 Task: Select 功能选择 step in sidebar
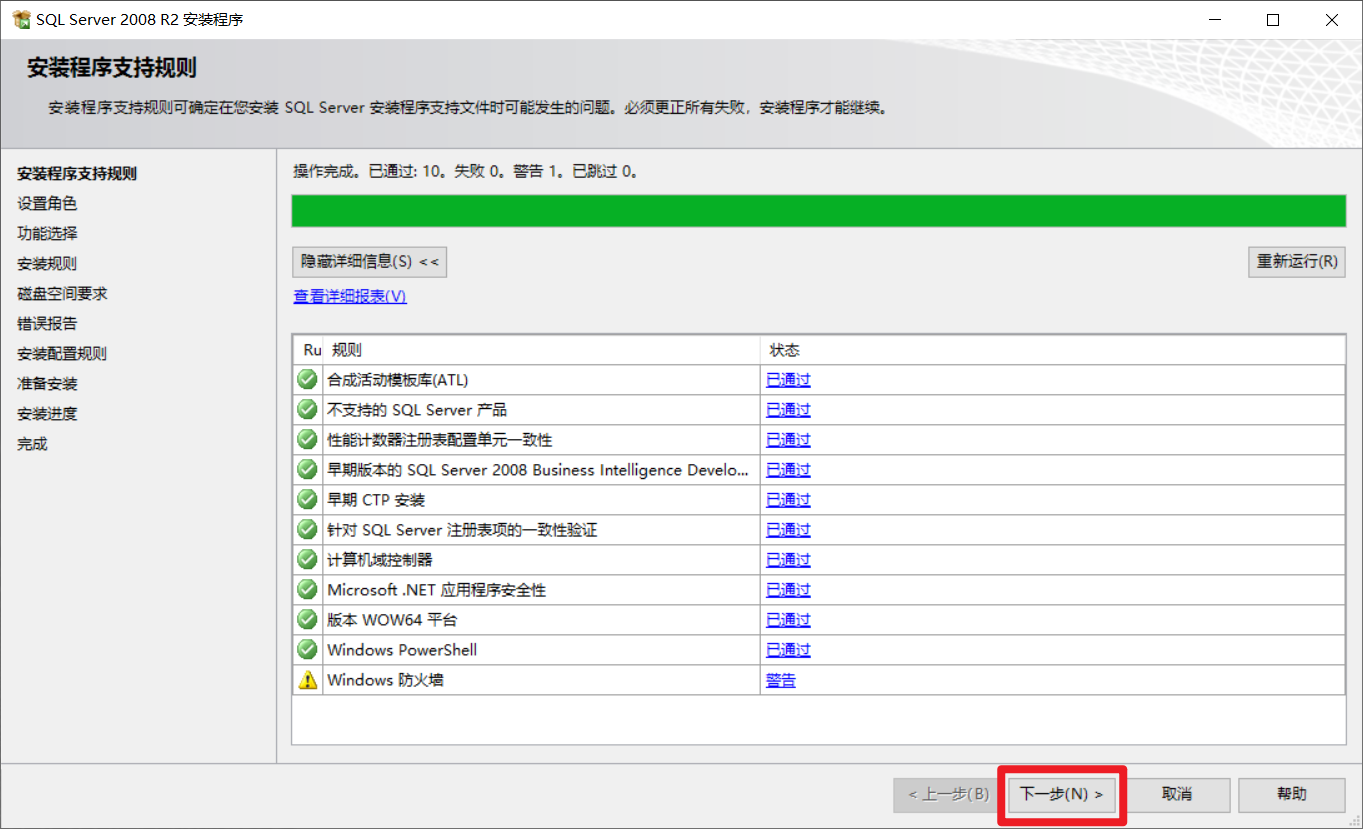[x=47, y=234]
